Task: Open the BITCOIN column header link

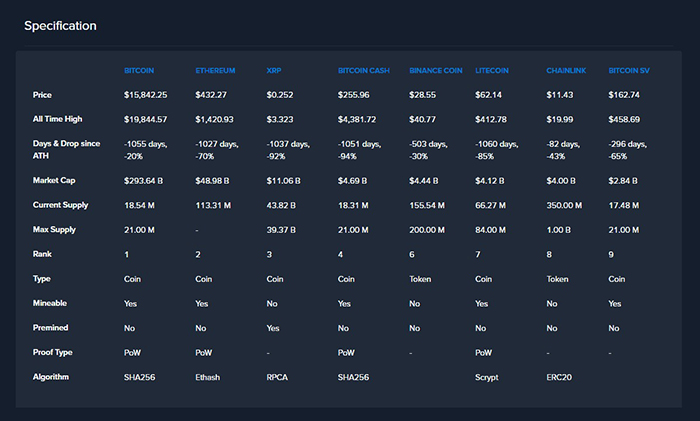Action: coord(139,71)
